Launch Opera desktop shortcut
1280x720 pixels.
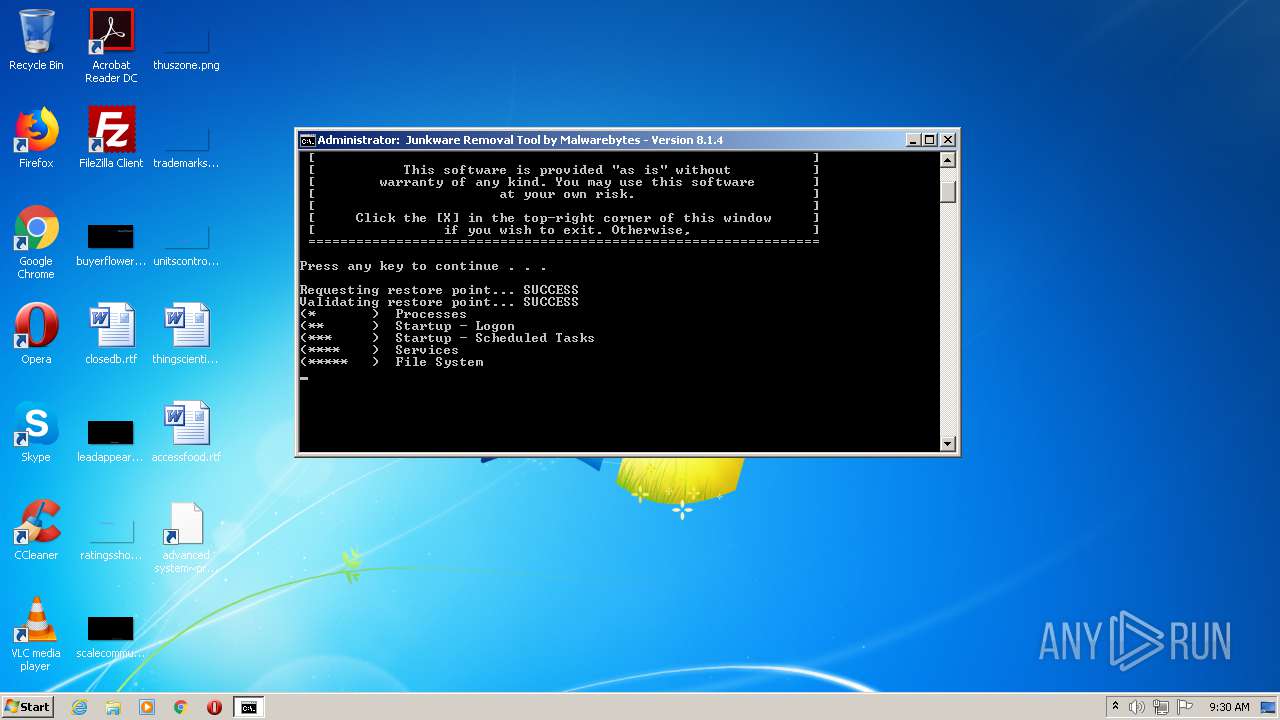[36, 334]
